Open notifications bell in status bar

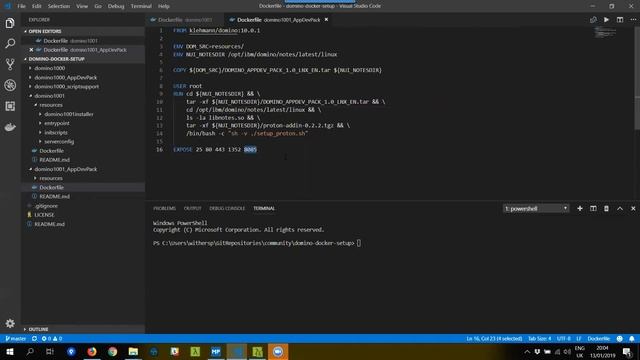pyautogui.click(x=632, y=338)
